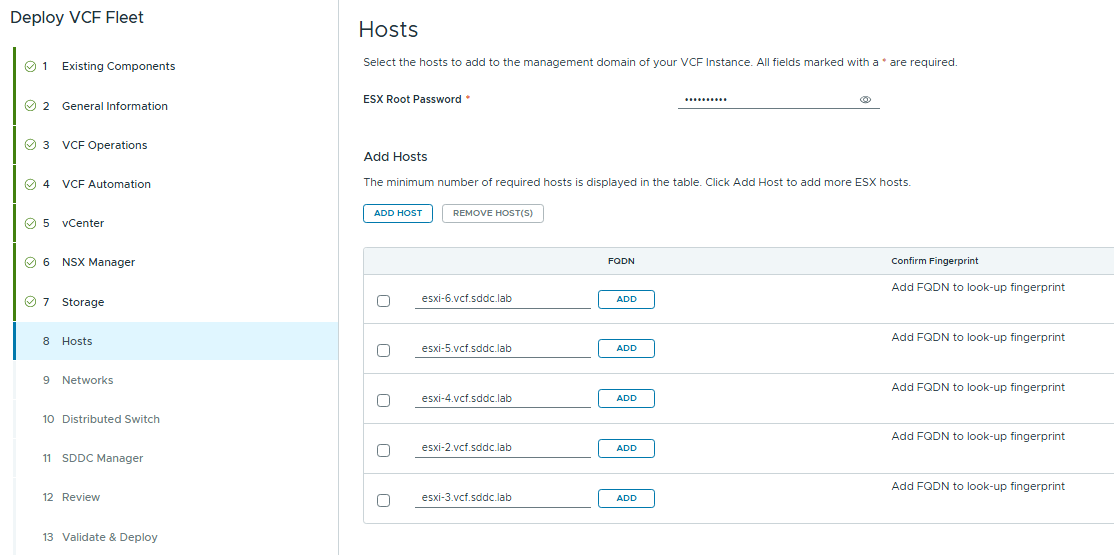This screenshot has width=1114, height=555.
Task: Click the Storage step completed icon
Action: click(30, 302)
